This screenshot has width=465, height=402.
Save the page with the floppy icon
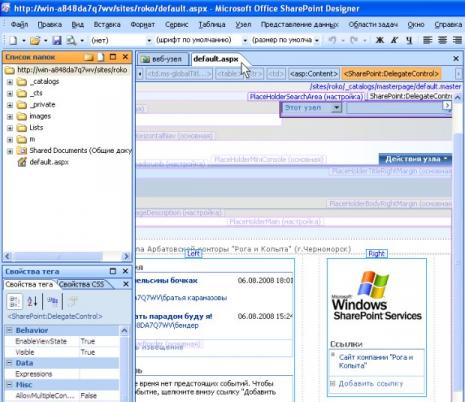(57, 40)
